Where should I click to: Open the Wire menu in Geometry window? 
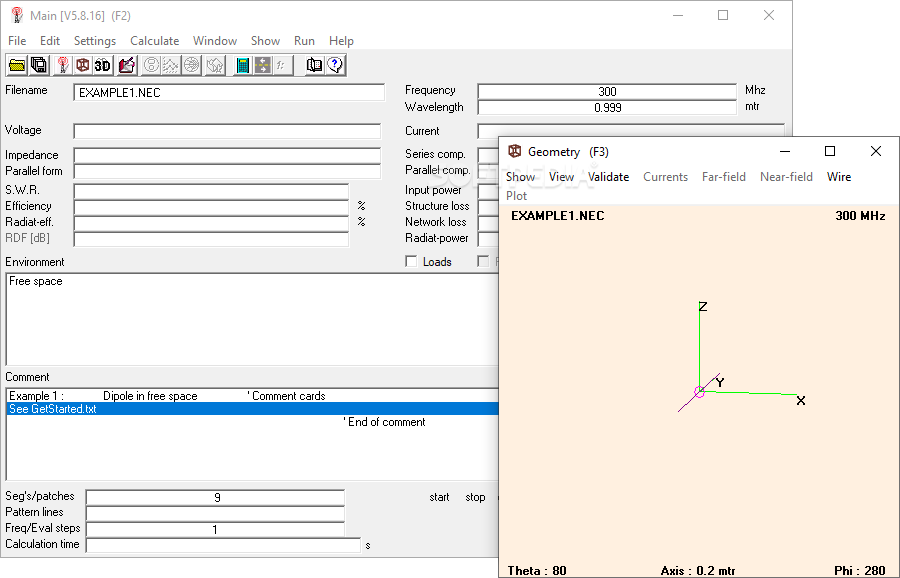839,177
